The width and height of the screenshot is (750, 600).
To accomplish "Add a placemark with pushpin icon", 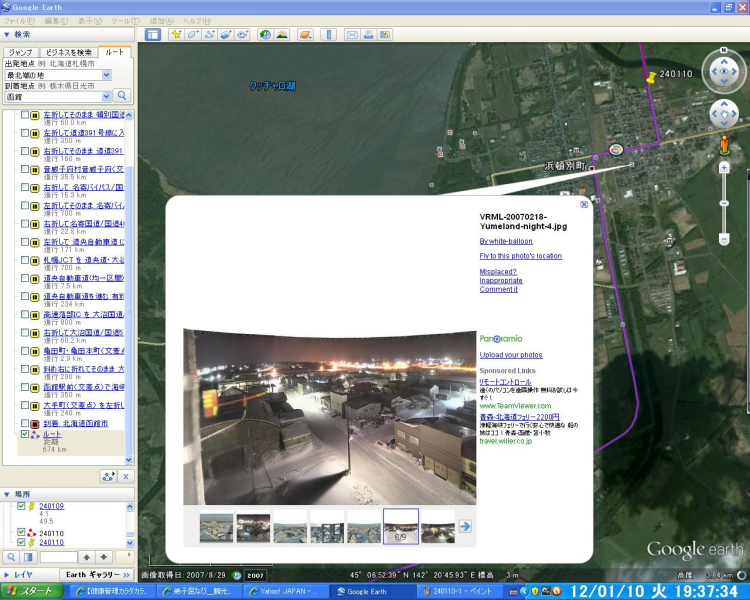I will 176,34.
